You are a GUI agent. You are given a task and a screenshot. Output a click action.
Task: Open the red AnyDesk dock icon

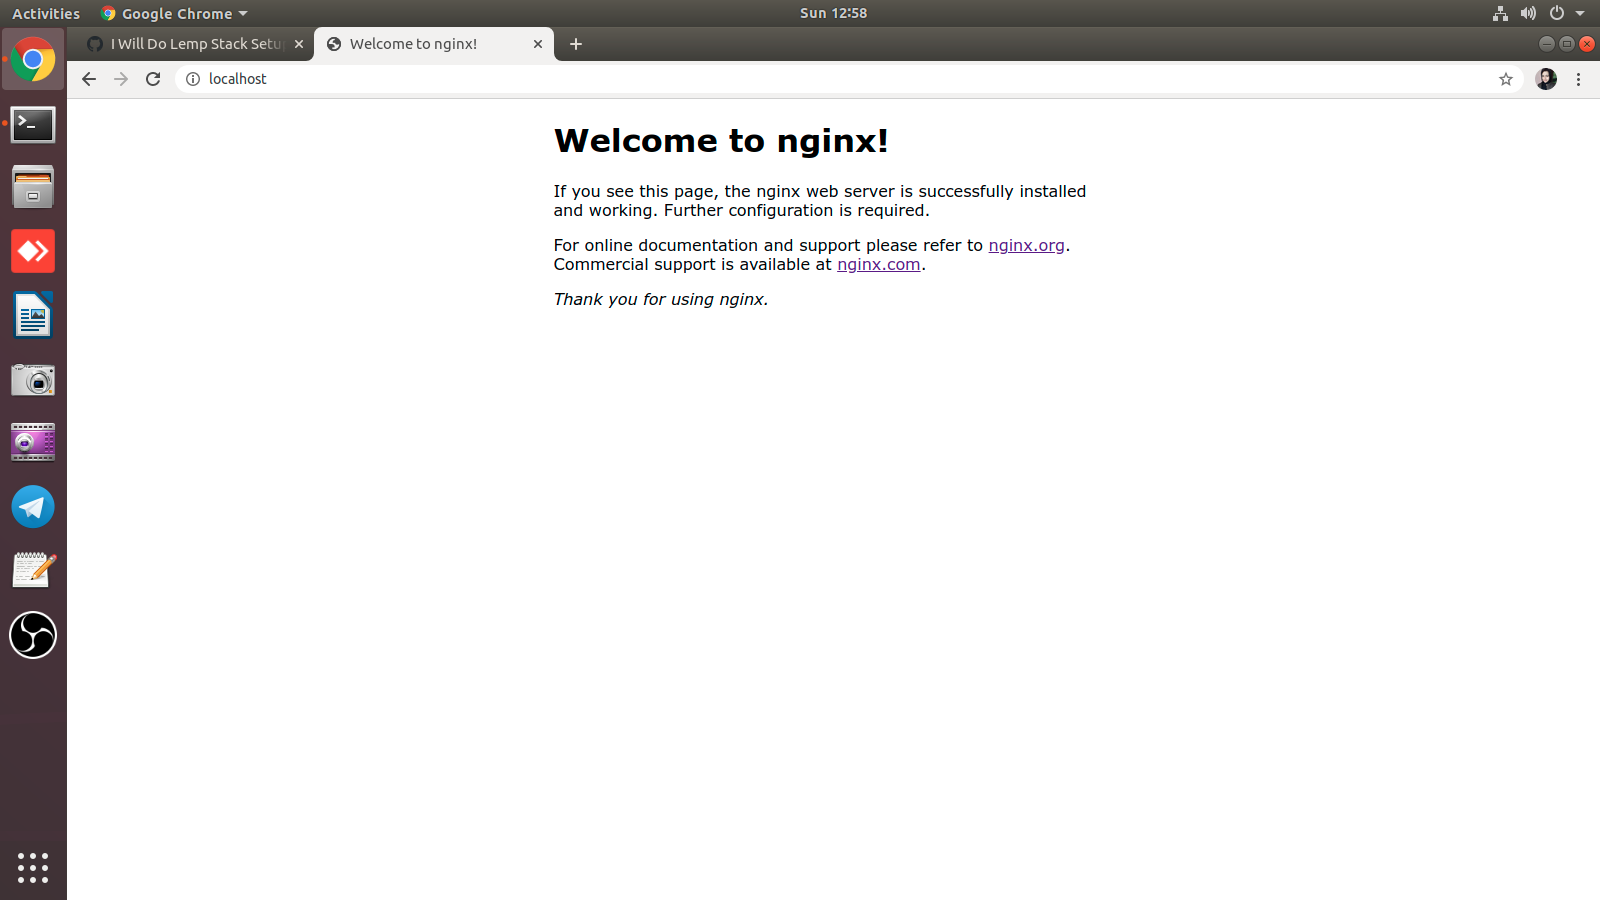click(33, 251)
